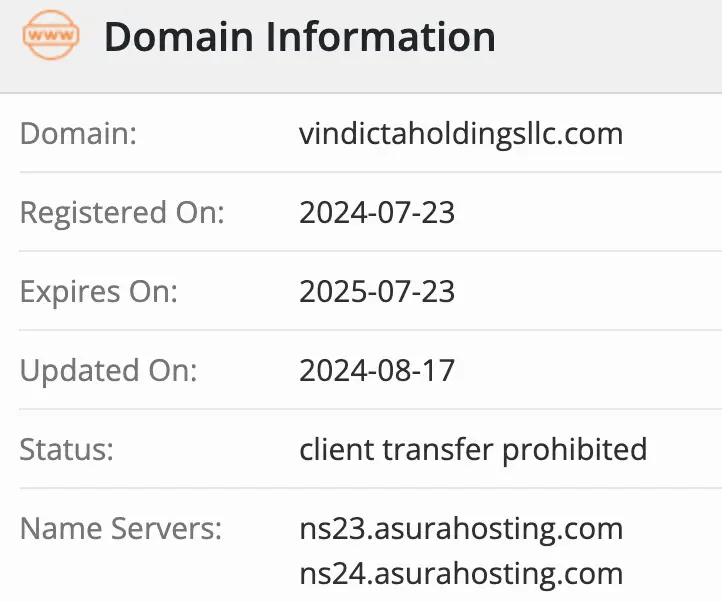Click the Registered On: label
The height and width of the screenshot is (602, 722).
click(122, 212)
